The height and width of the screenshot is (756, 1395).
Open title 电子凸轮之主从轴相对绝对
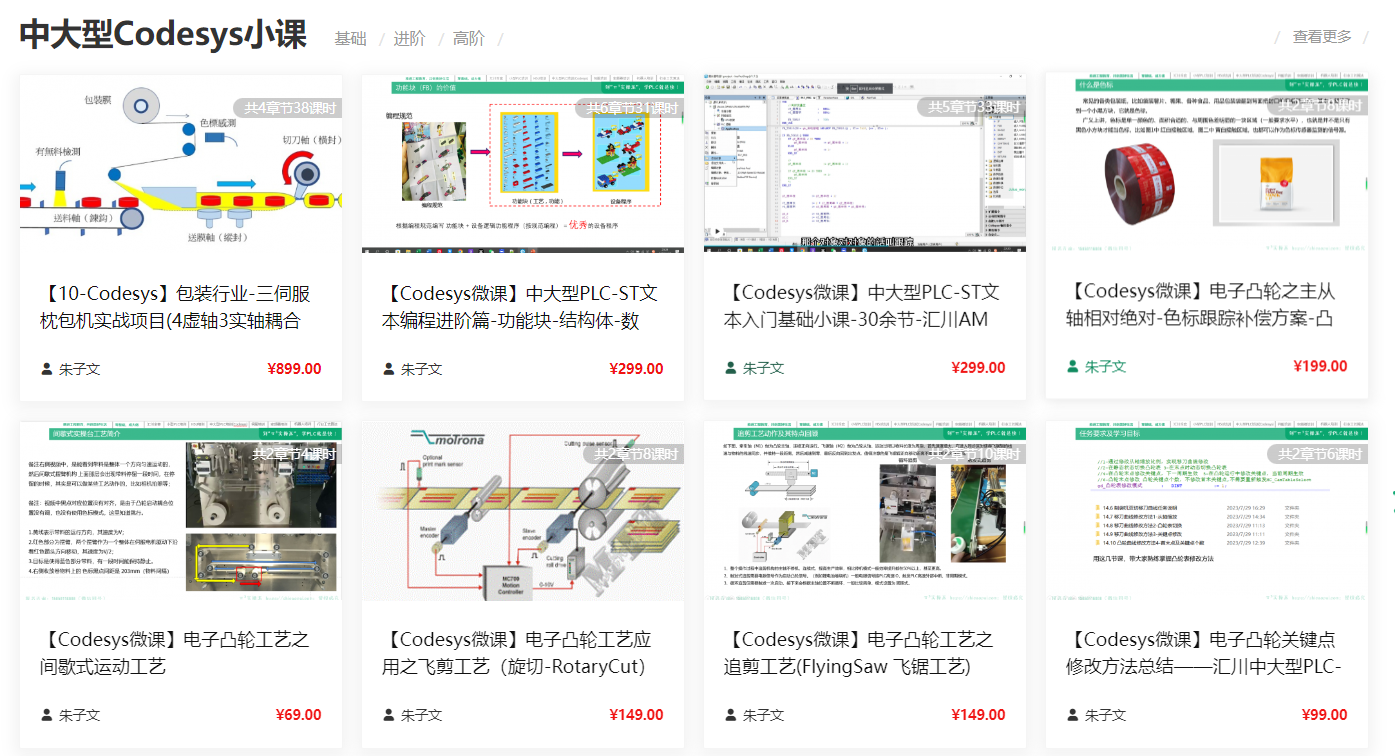(1201, 304)
